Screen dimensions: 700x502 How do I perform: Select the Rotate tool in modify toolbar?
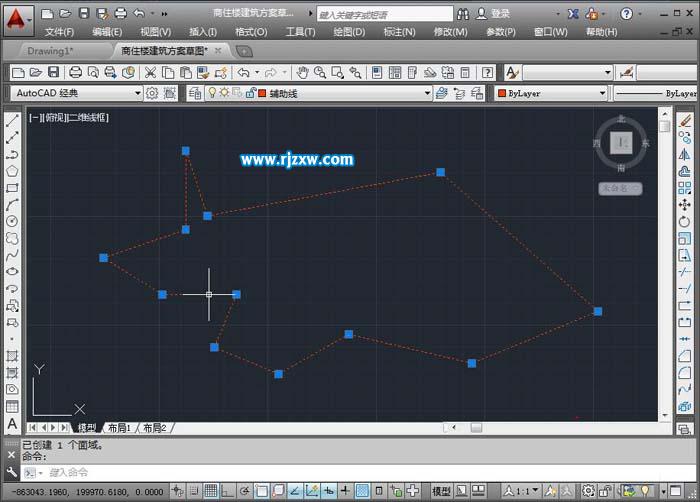coord(684,222)
